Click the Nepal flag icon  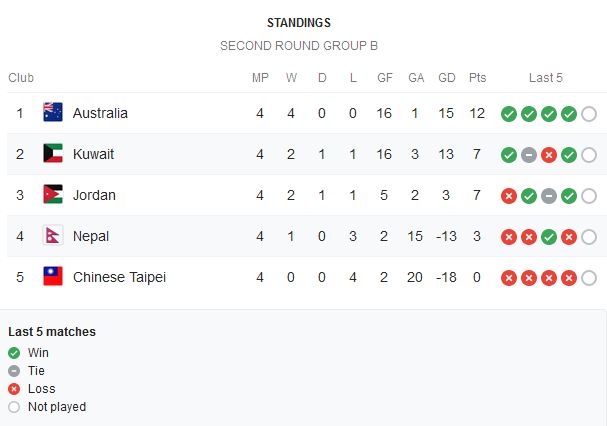pyautogui.click(x=53, y=235)
